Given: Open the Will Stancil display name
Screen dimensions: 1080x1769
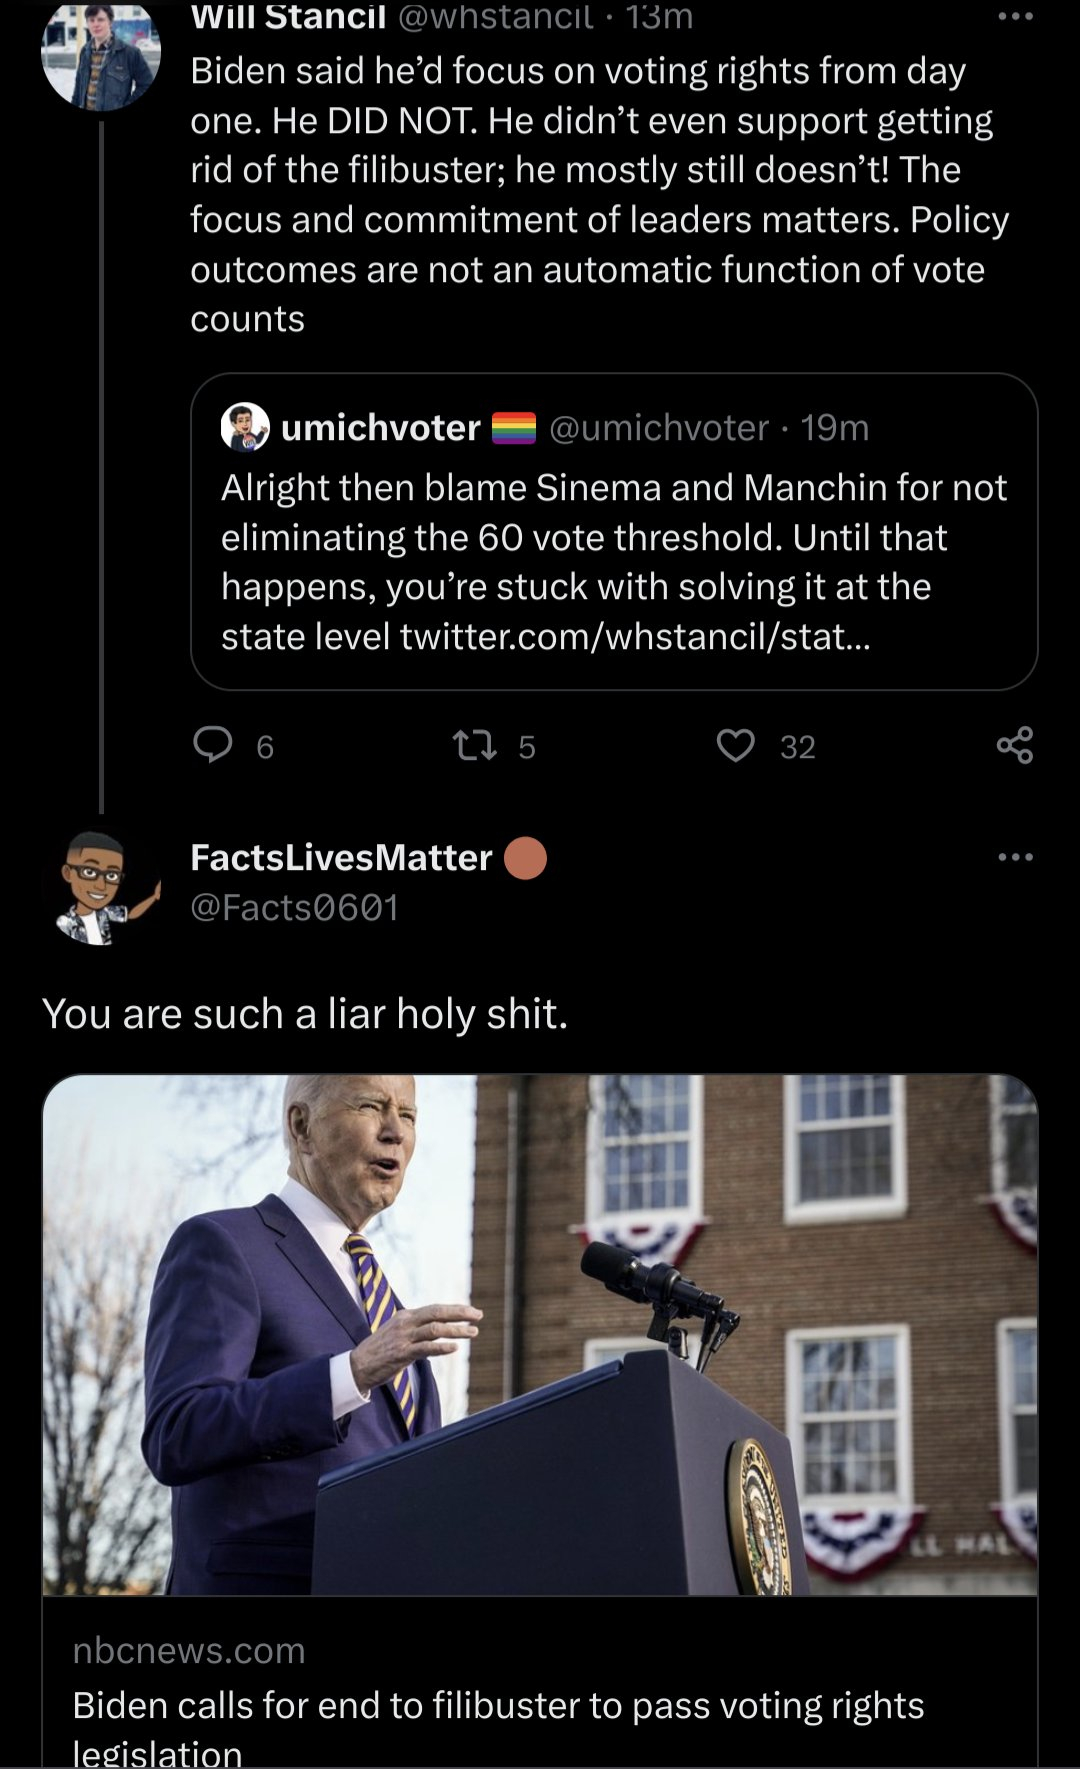Looking at the screenshot, I should click(x=288, y=17).
